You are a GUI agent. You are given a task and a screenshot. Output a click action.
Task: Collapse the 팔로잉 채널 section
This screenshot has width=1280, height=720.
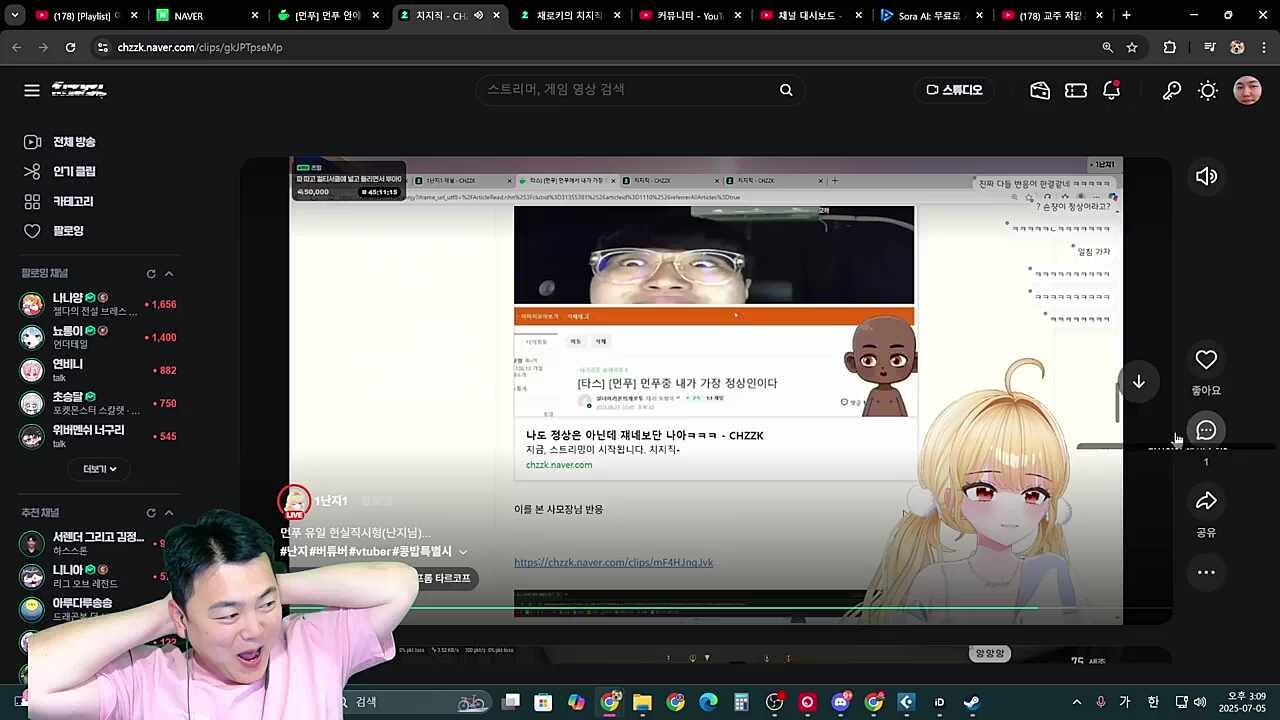click(x=169, y=274)
